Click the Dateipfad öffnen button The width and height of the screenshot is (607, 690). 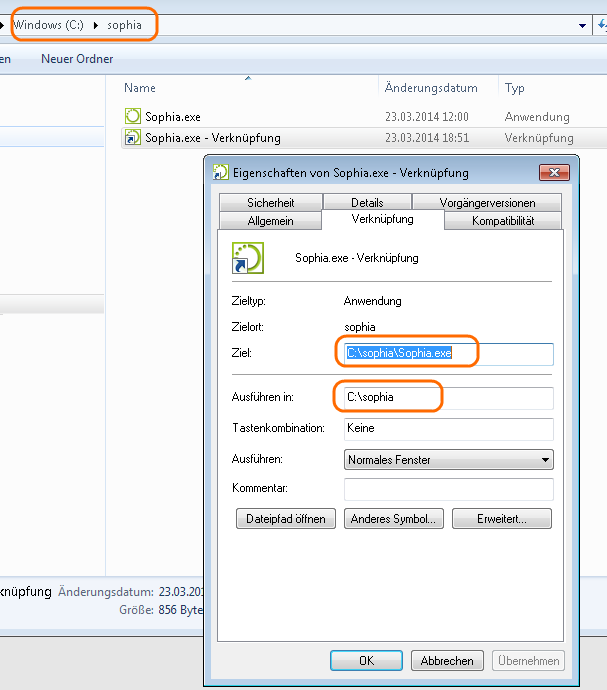[x=285, y=519]
